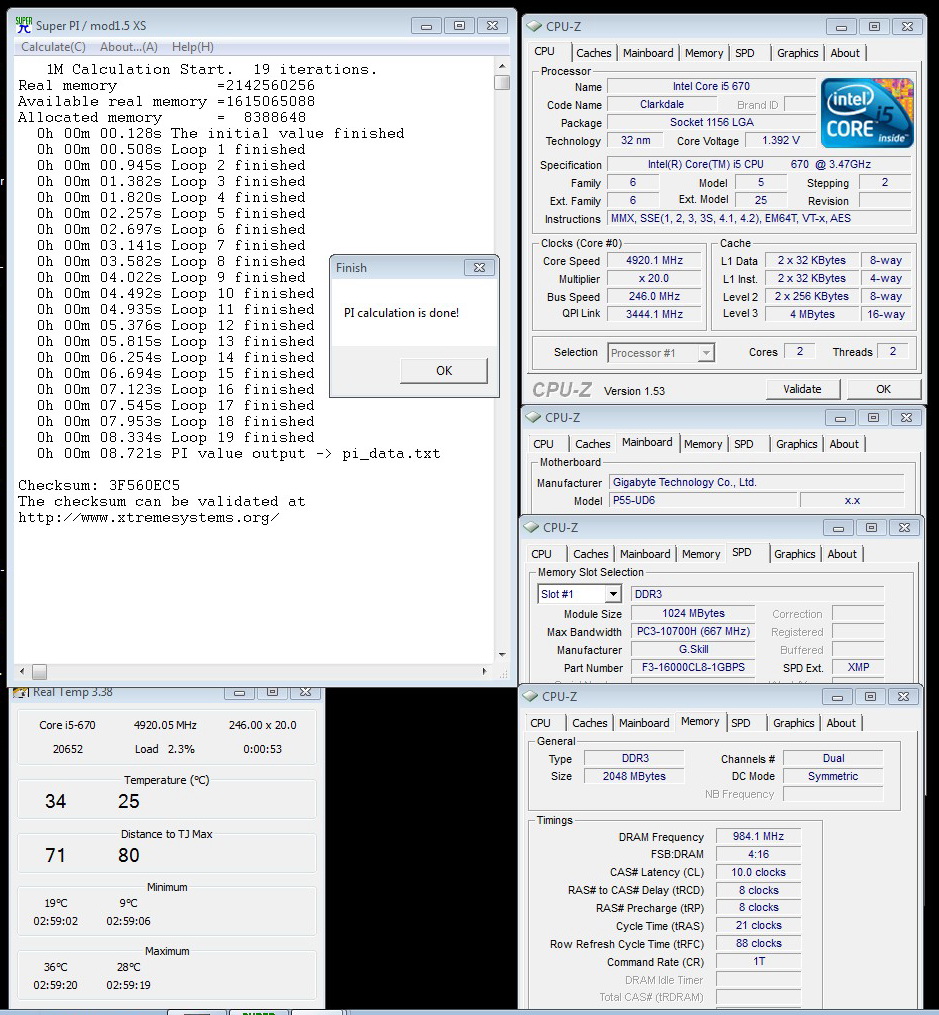Screen dimensions: 939x1015
Task: Select Graphics tab in CPU-Z SPD window
Action: (x=795, y=554)
